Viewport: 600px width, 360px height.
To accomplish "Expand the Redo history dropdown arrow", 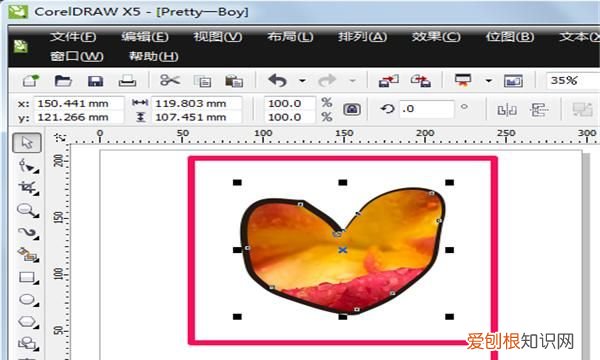I will 352,81.
